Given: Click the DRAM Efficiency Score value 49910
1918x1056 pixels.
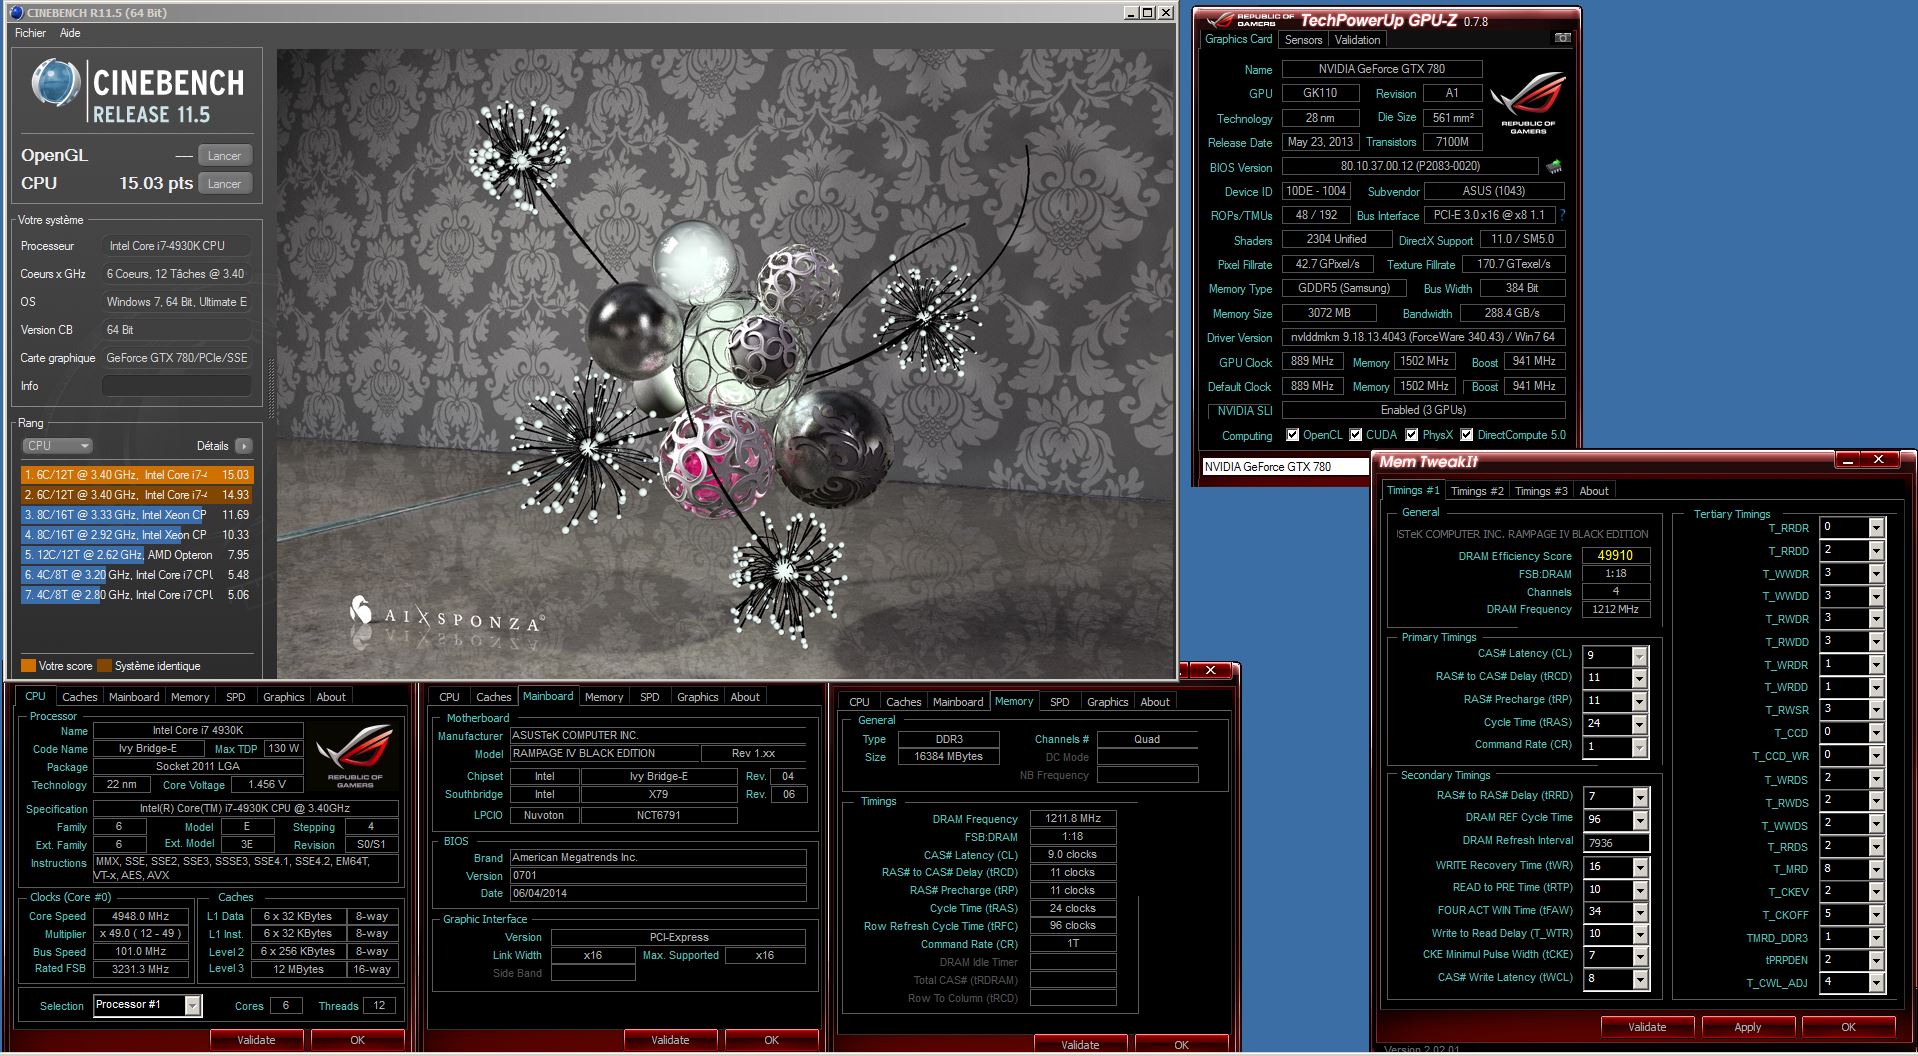Looking at the screenshot, I should tap(1615, 556).
